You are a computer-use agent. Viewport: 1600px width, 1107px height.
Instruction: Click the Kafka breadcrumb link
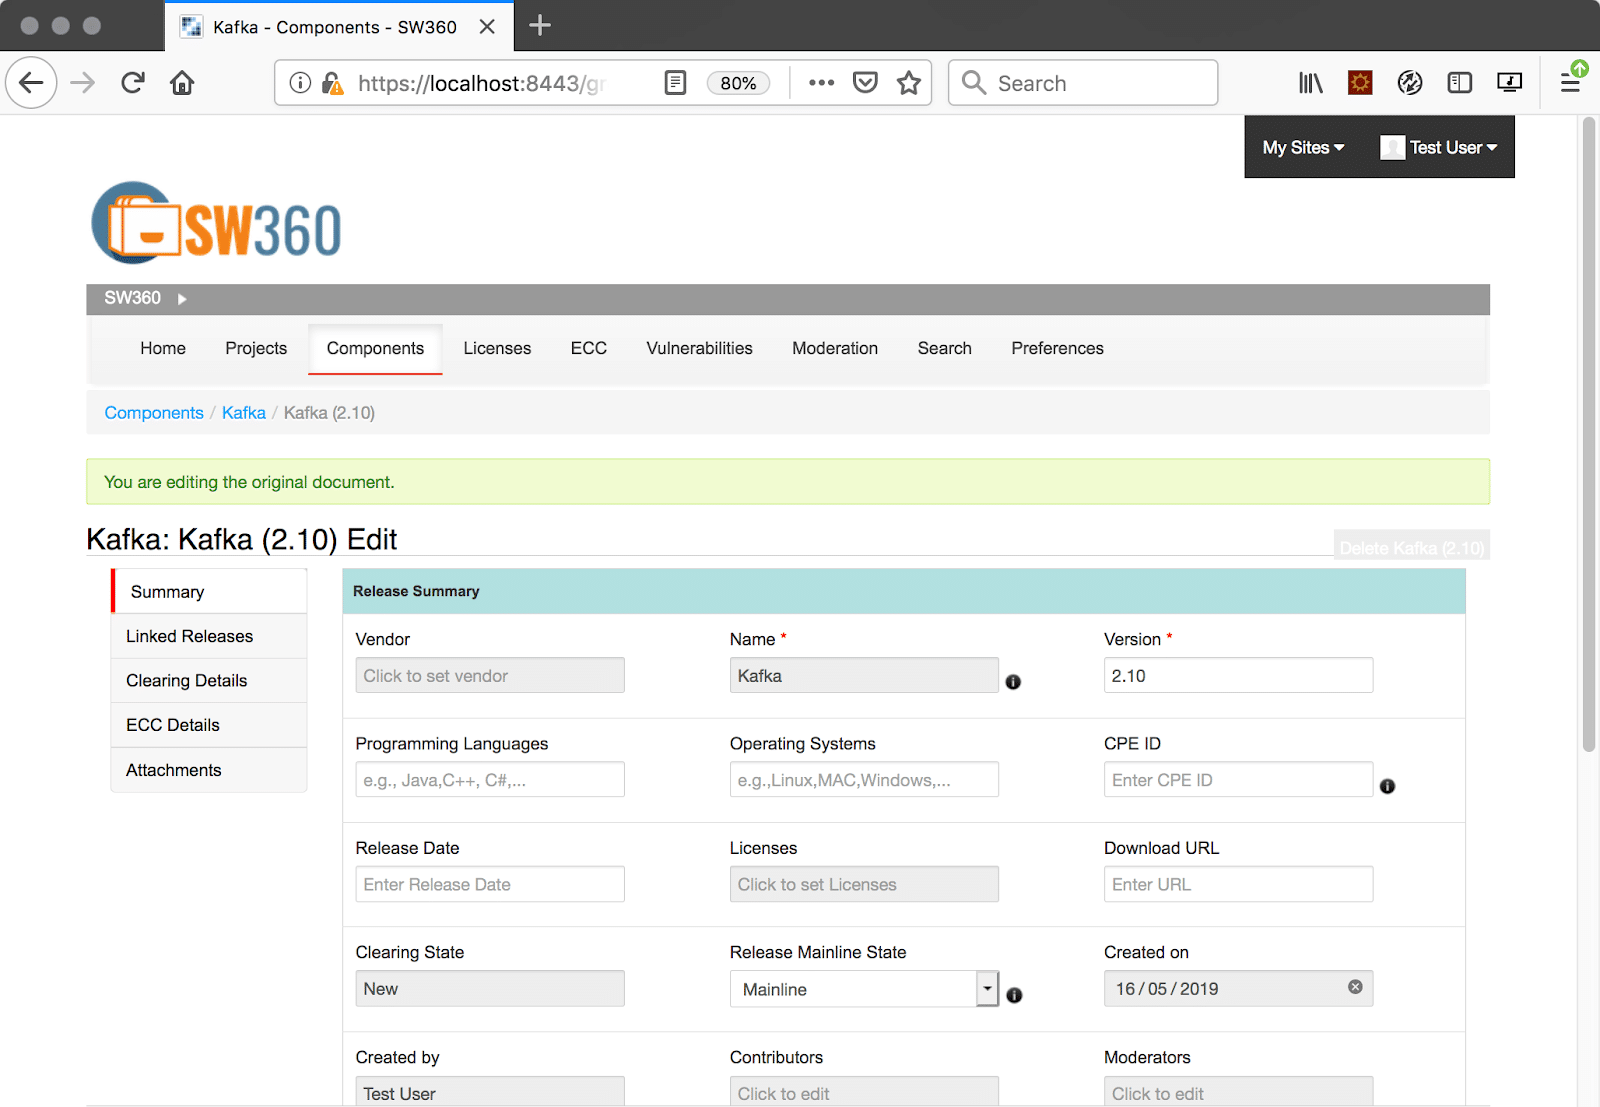point(244,413)
